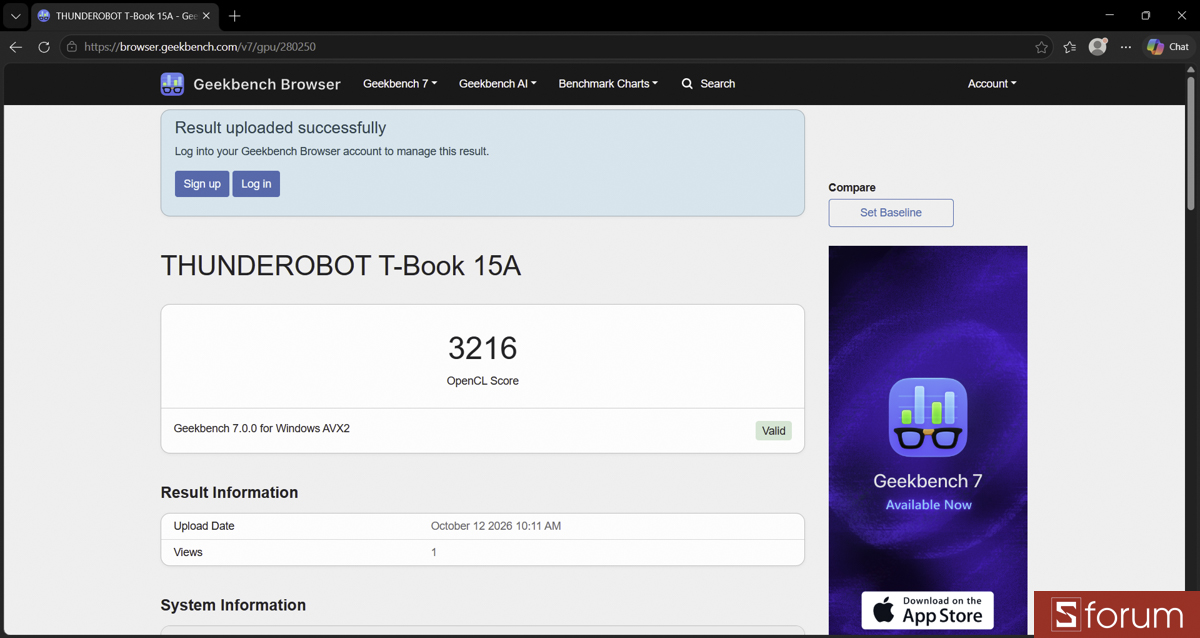The image size is (1200, 638).
Task: Click the System Information heading
Action: 233,605
